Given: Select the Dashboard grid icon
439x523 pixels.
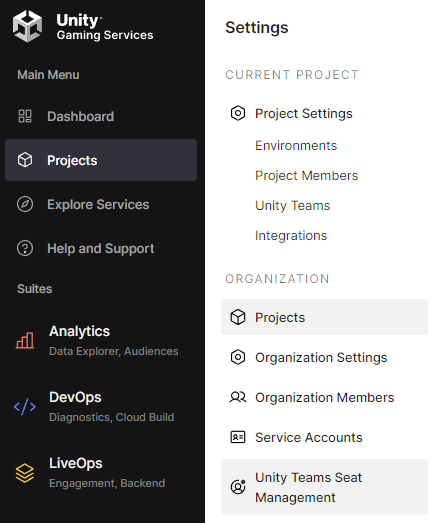Looking at the screenshot, I should (25, 116).
